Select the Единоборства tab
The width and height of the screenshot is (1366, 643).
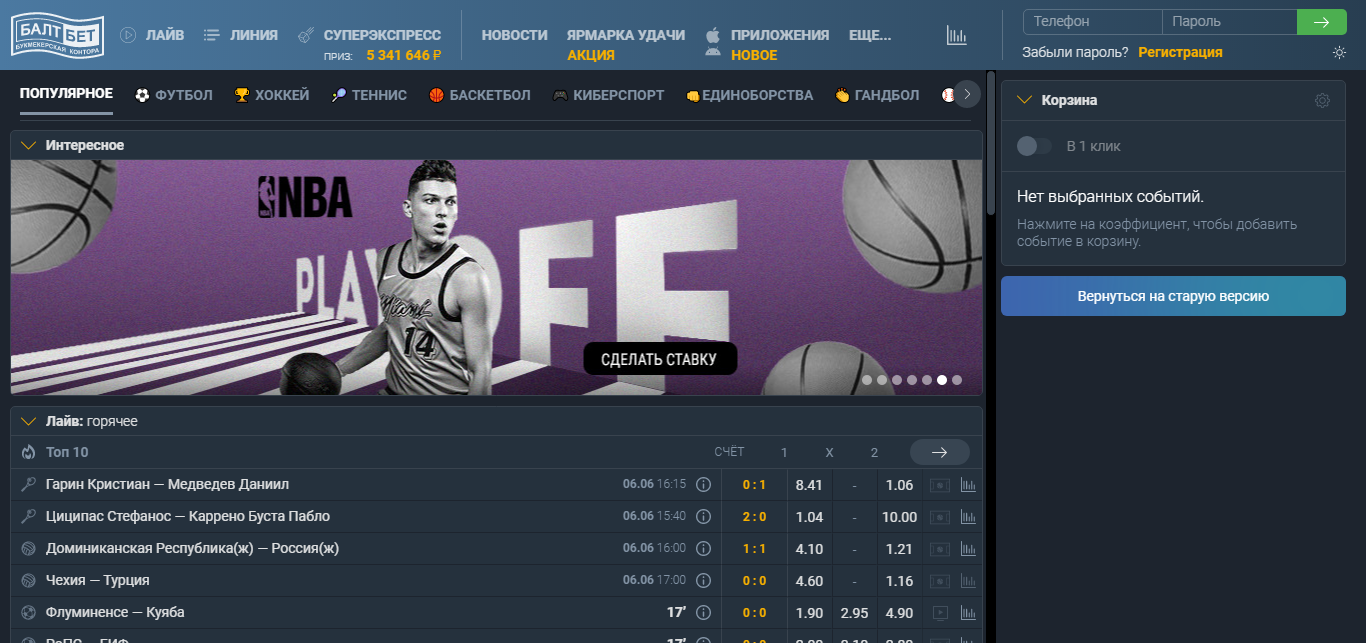click(x=749, y=95)
